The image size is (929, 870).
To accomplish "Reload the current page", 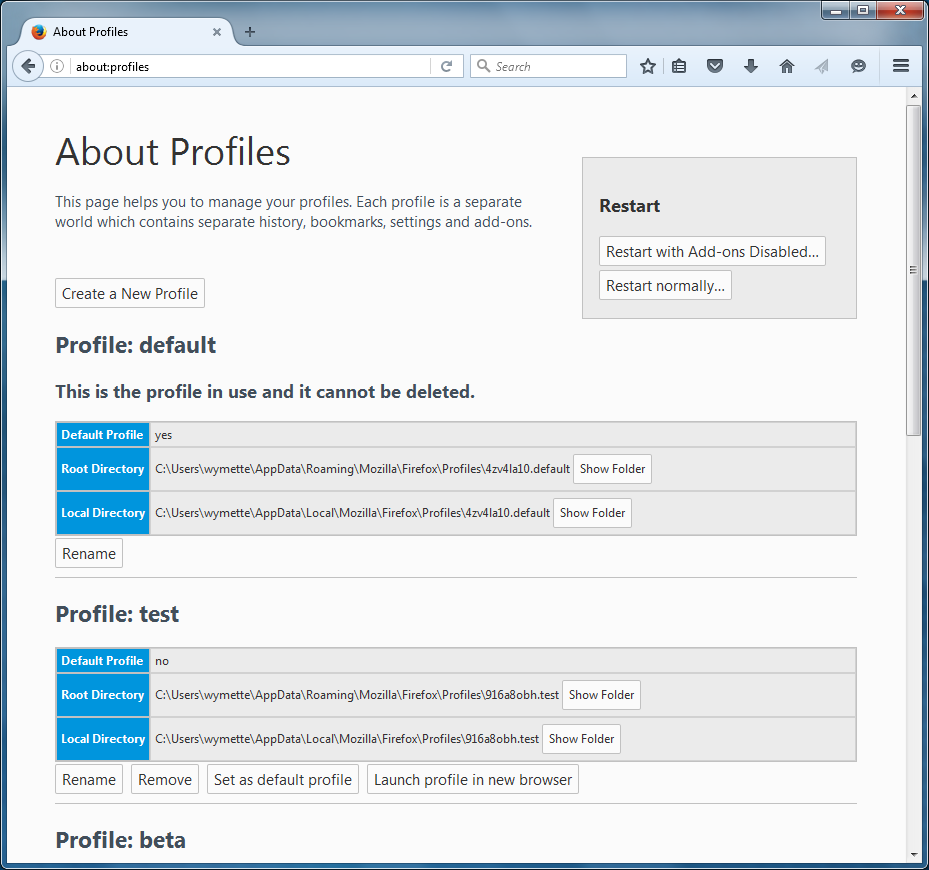I will point(447,66).
